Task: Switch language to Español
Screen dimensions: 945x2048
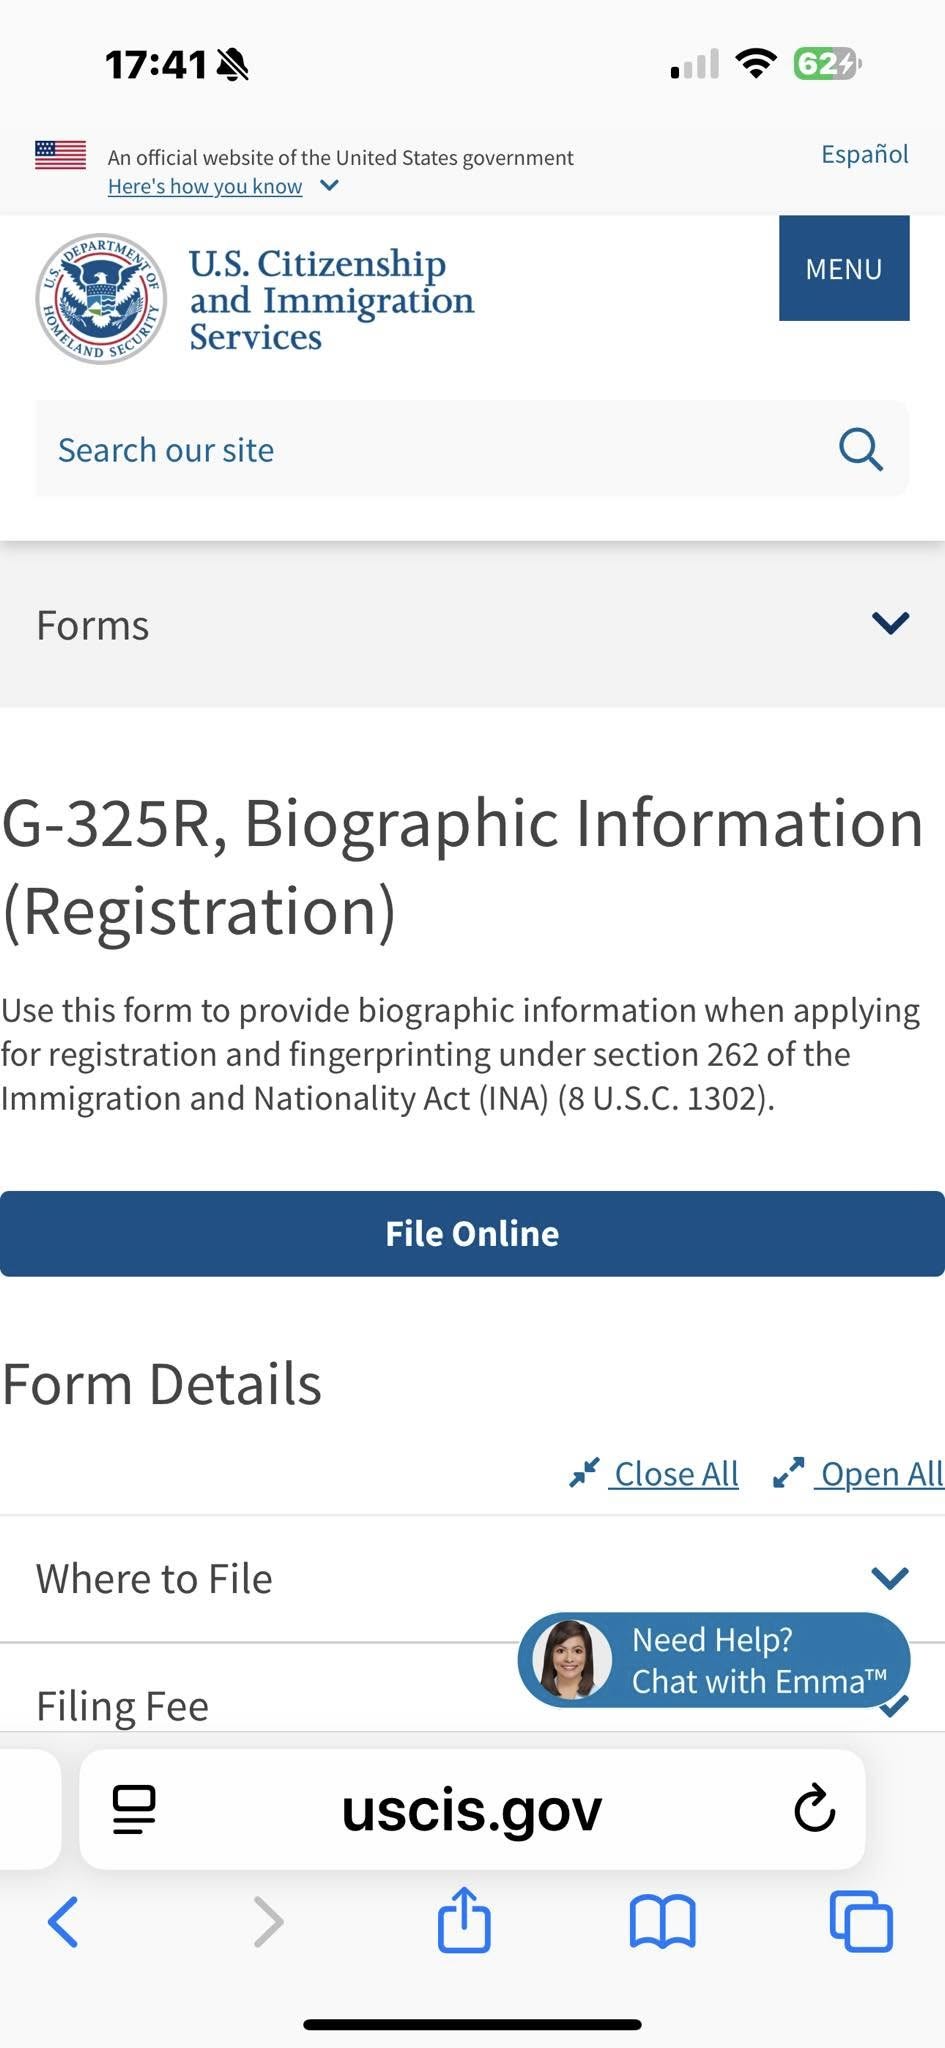Action: point(864,154)
